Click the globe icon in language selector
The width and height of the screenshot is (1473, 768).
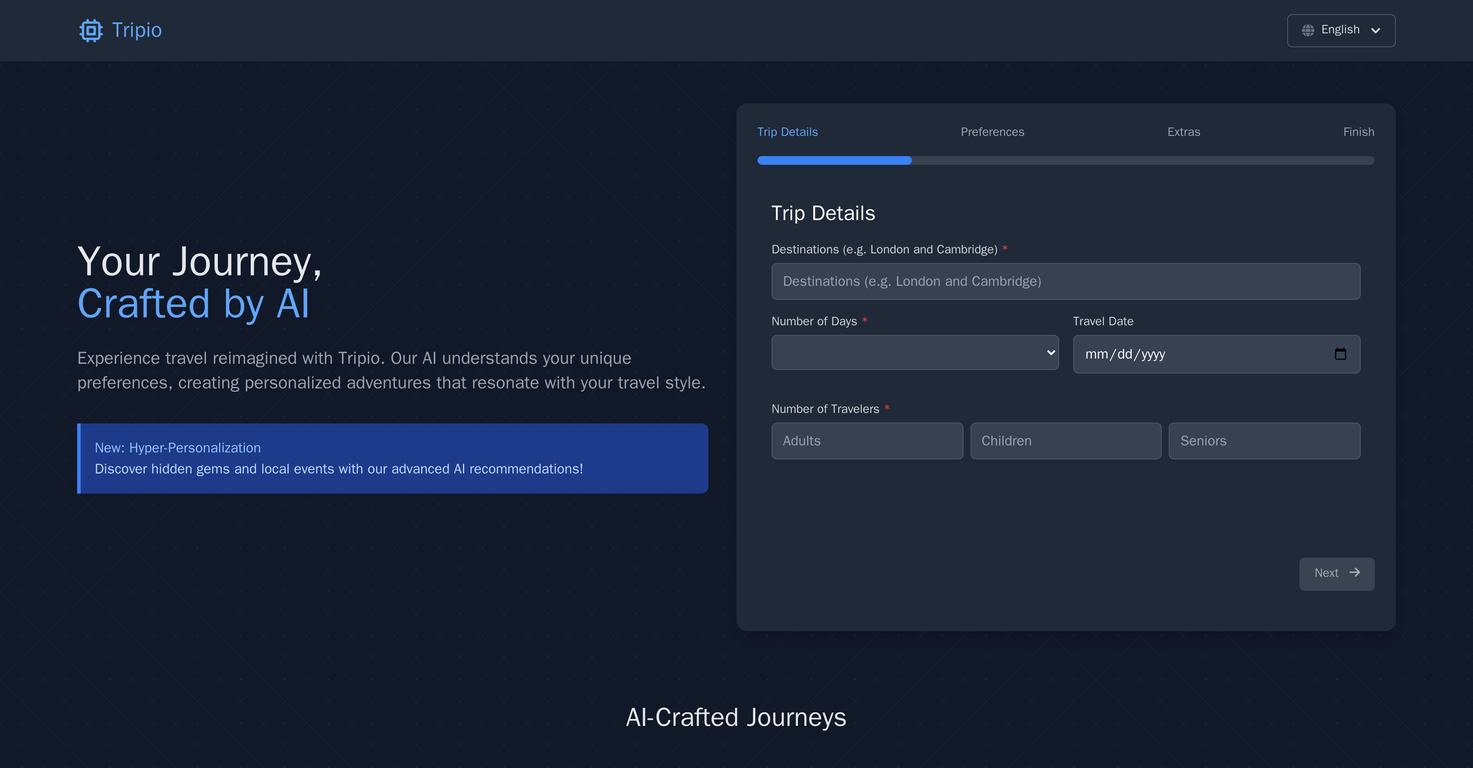coord(1308,31)
